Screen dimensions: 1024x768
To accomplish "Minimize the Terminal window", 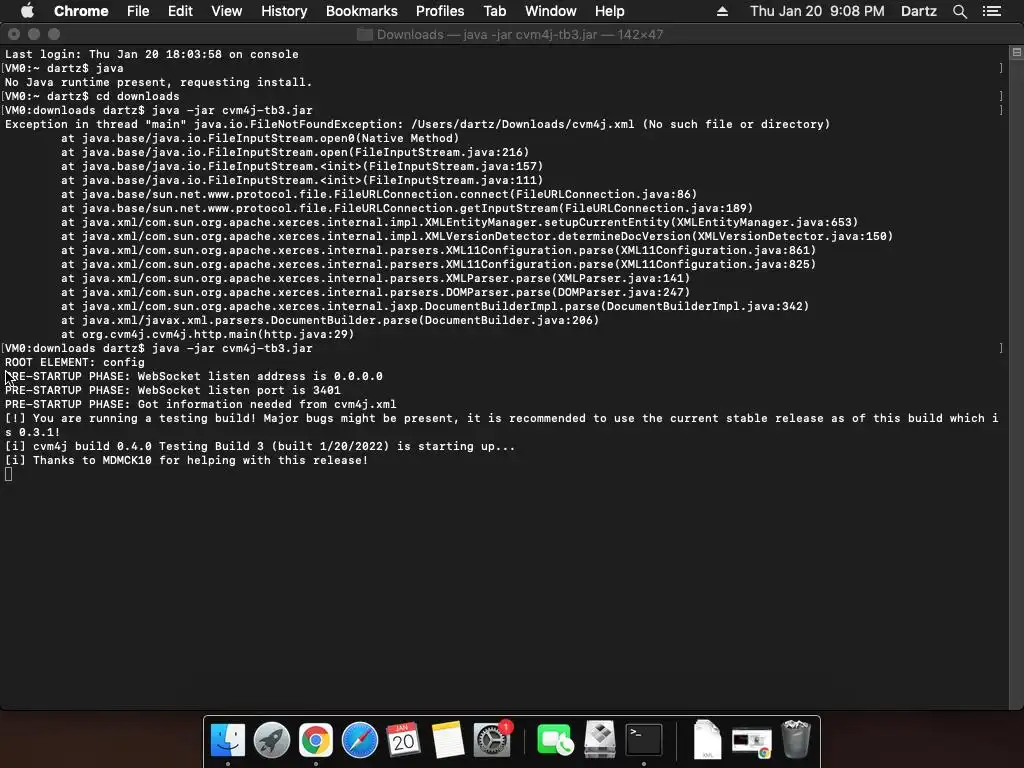I will pos(34,34).
